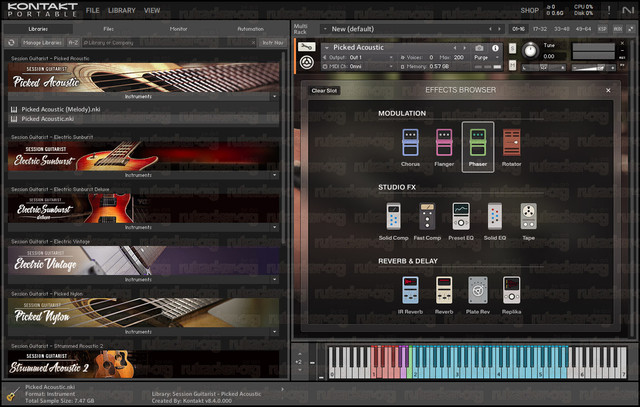This screenshot has width=640, height=407.
Task: Adjust the instrument volume slider
Action: pos(594,68)
